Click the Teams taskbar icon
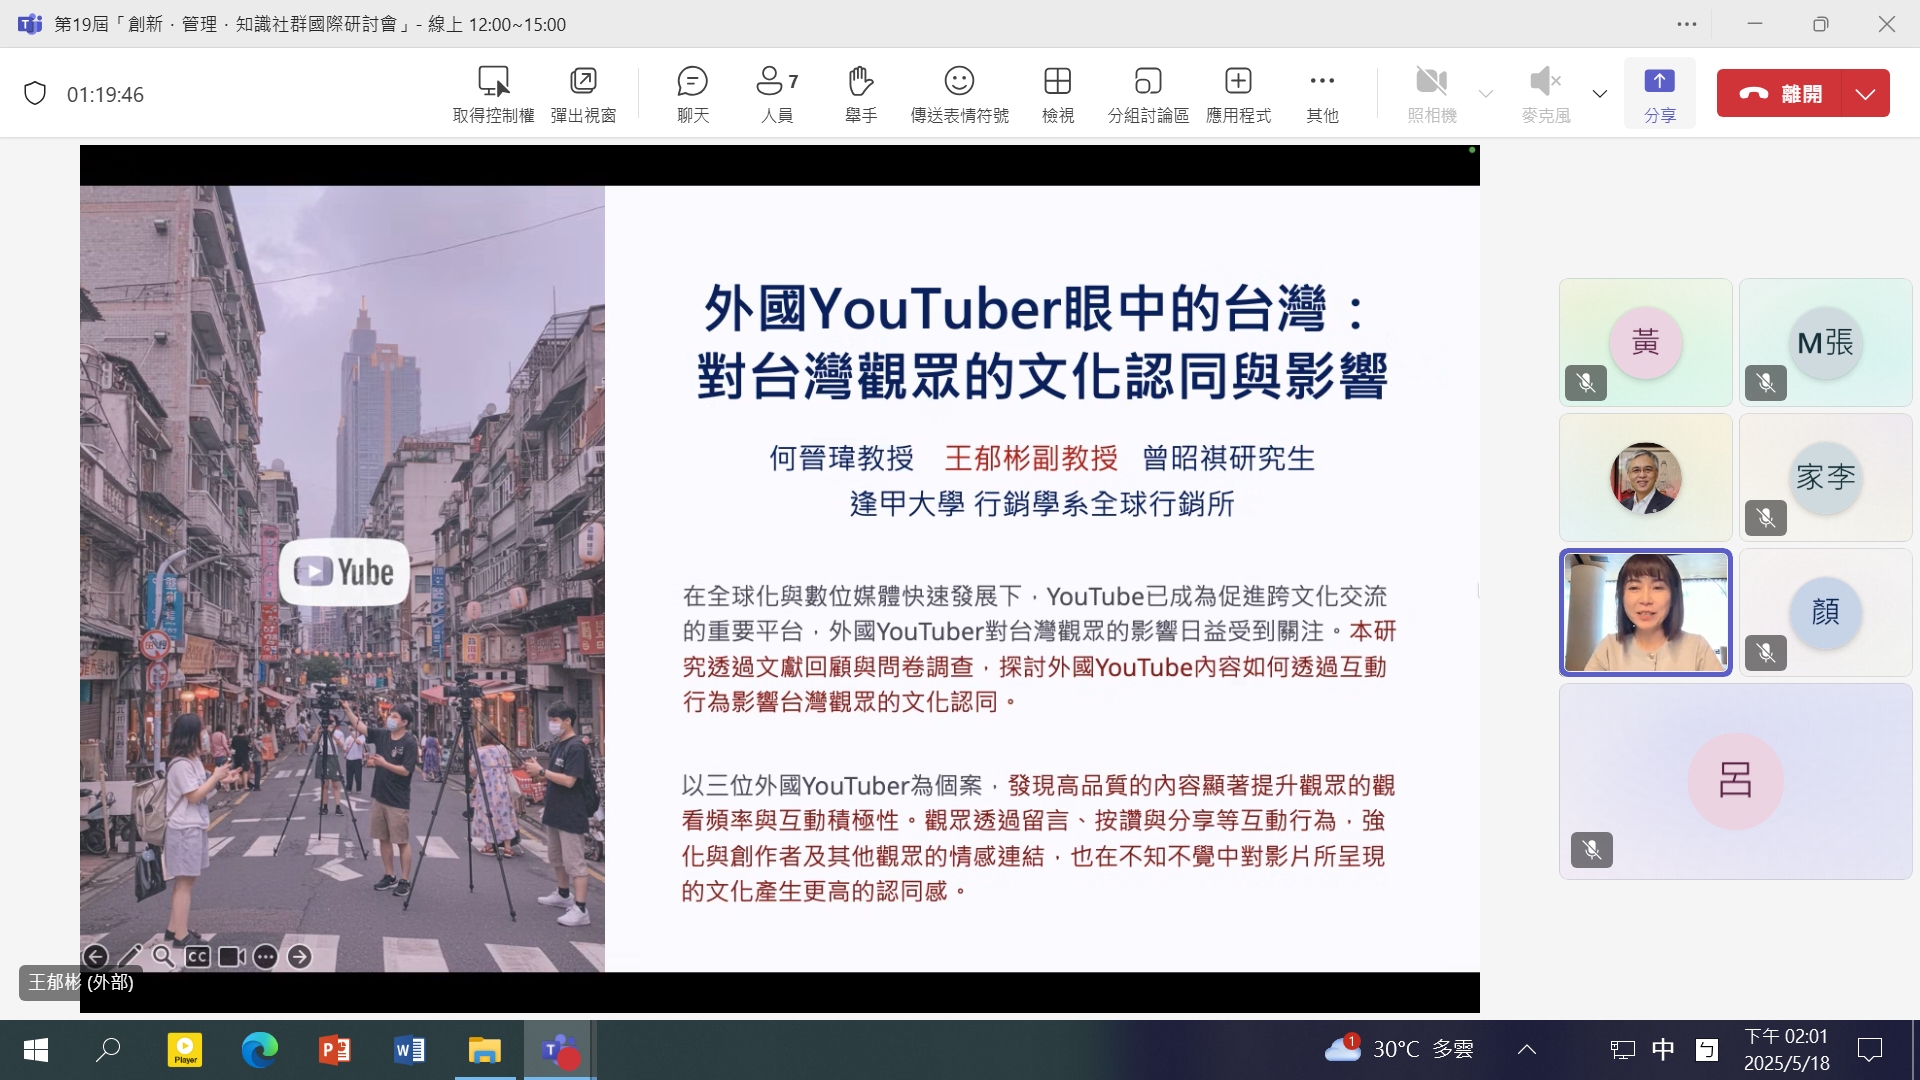1920x1080 pixels. pos(560,1050)
